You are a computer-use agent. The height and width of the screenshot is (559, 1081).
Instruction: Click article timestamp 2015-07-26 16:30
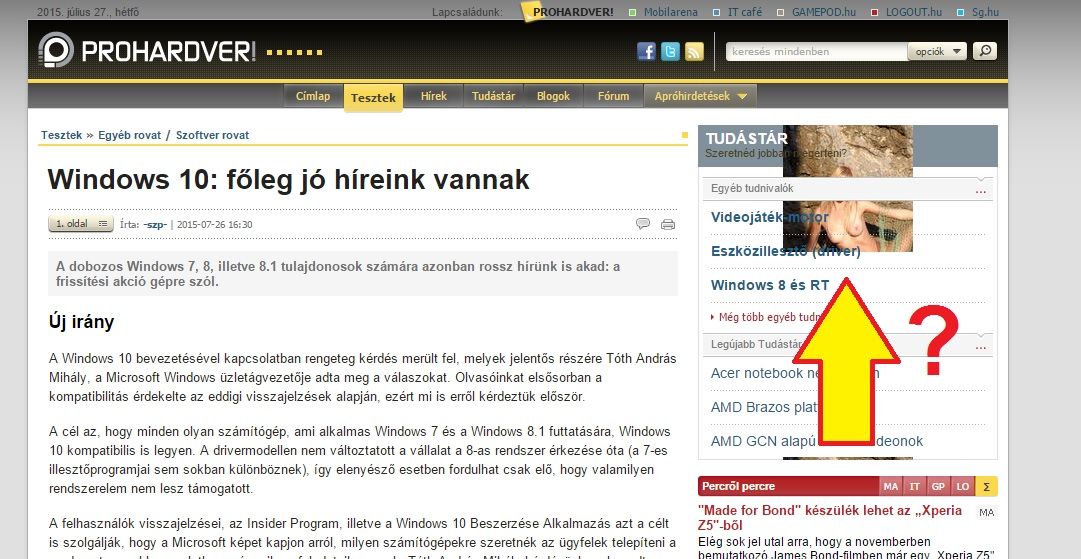click(214, 224)
